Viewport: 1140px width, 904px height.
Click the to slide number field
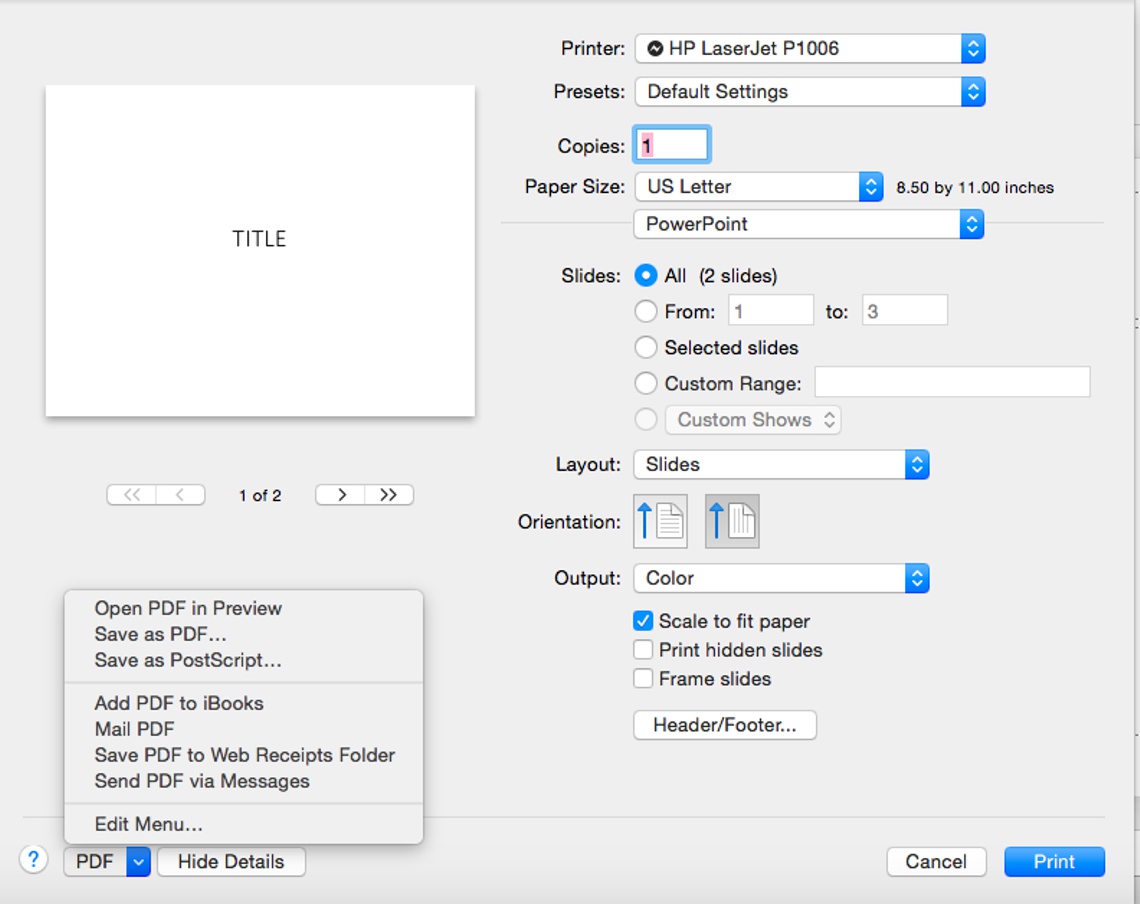click(x=904, y=311)
